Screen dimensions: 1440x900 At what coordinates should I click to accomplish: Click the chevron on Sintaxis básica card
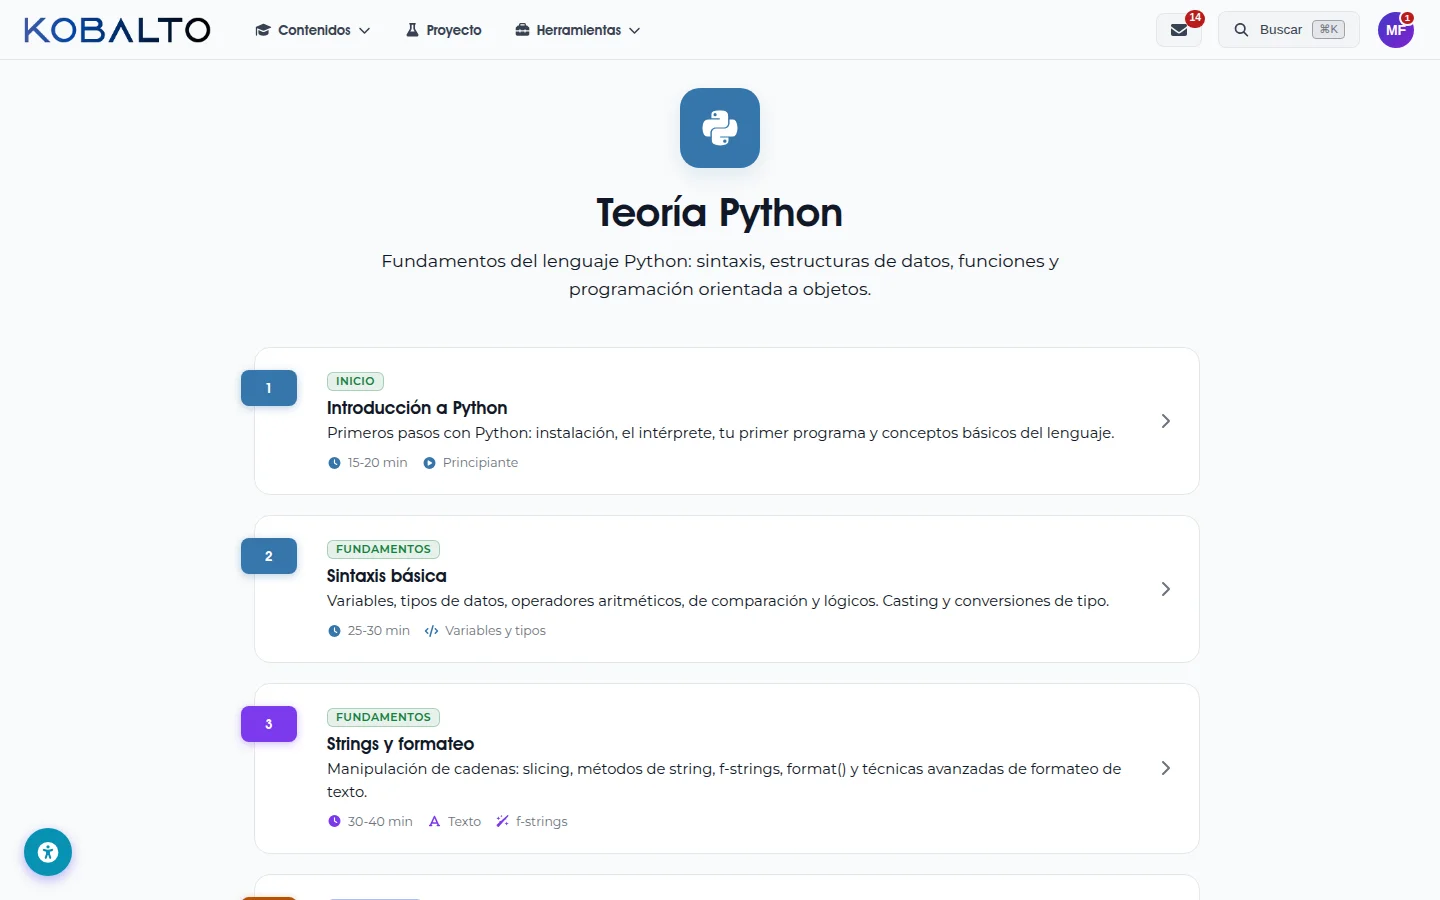tap(1165, 589)
